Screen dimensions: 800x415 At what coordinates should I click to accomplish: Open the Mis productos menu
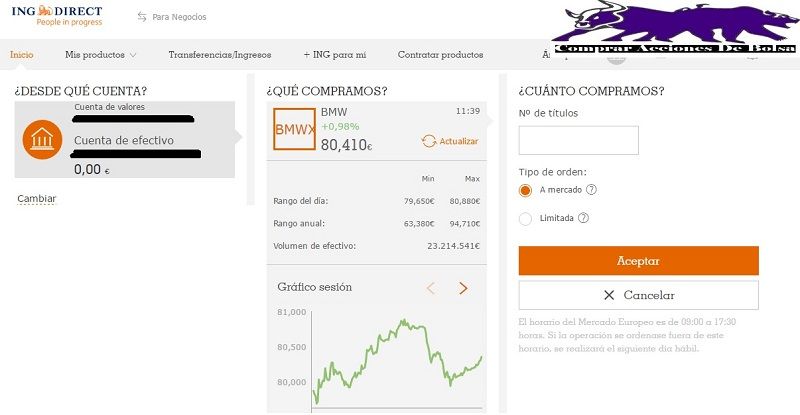[x=95, y=55]
